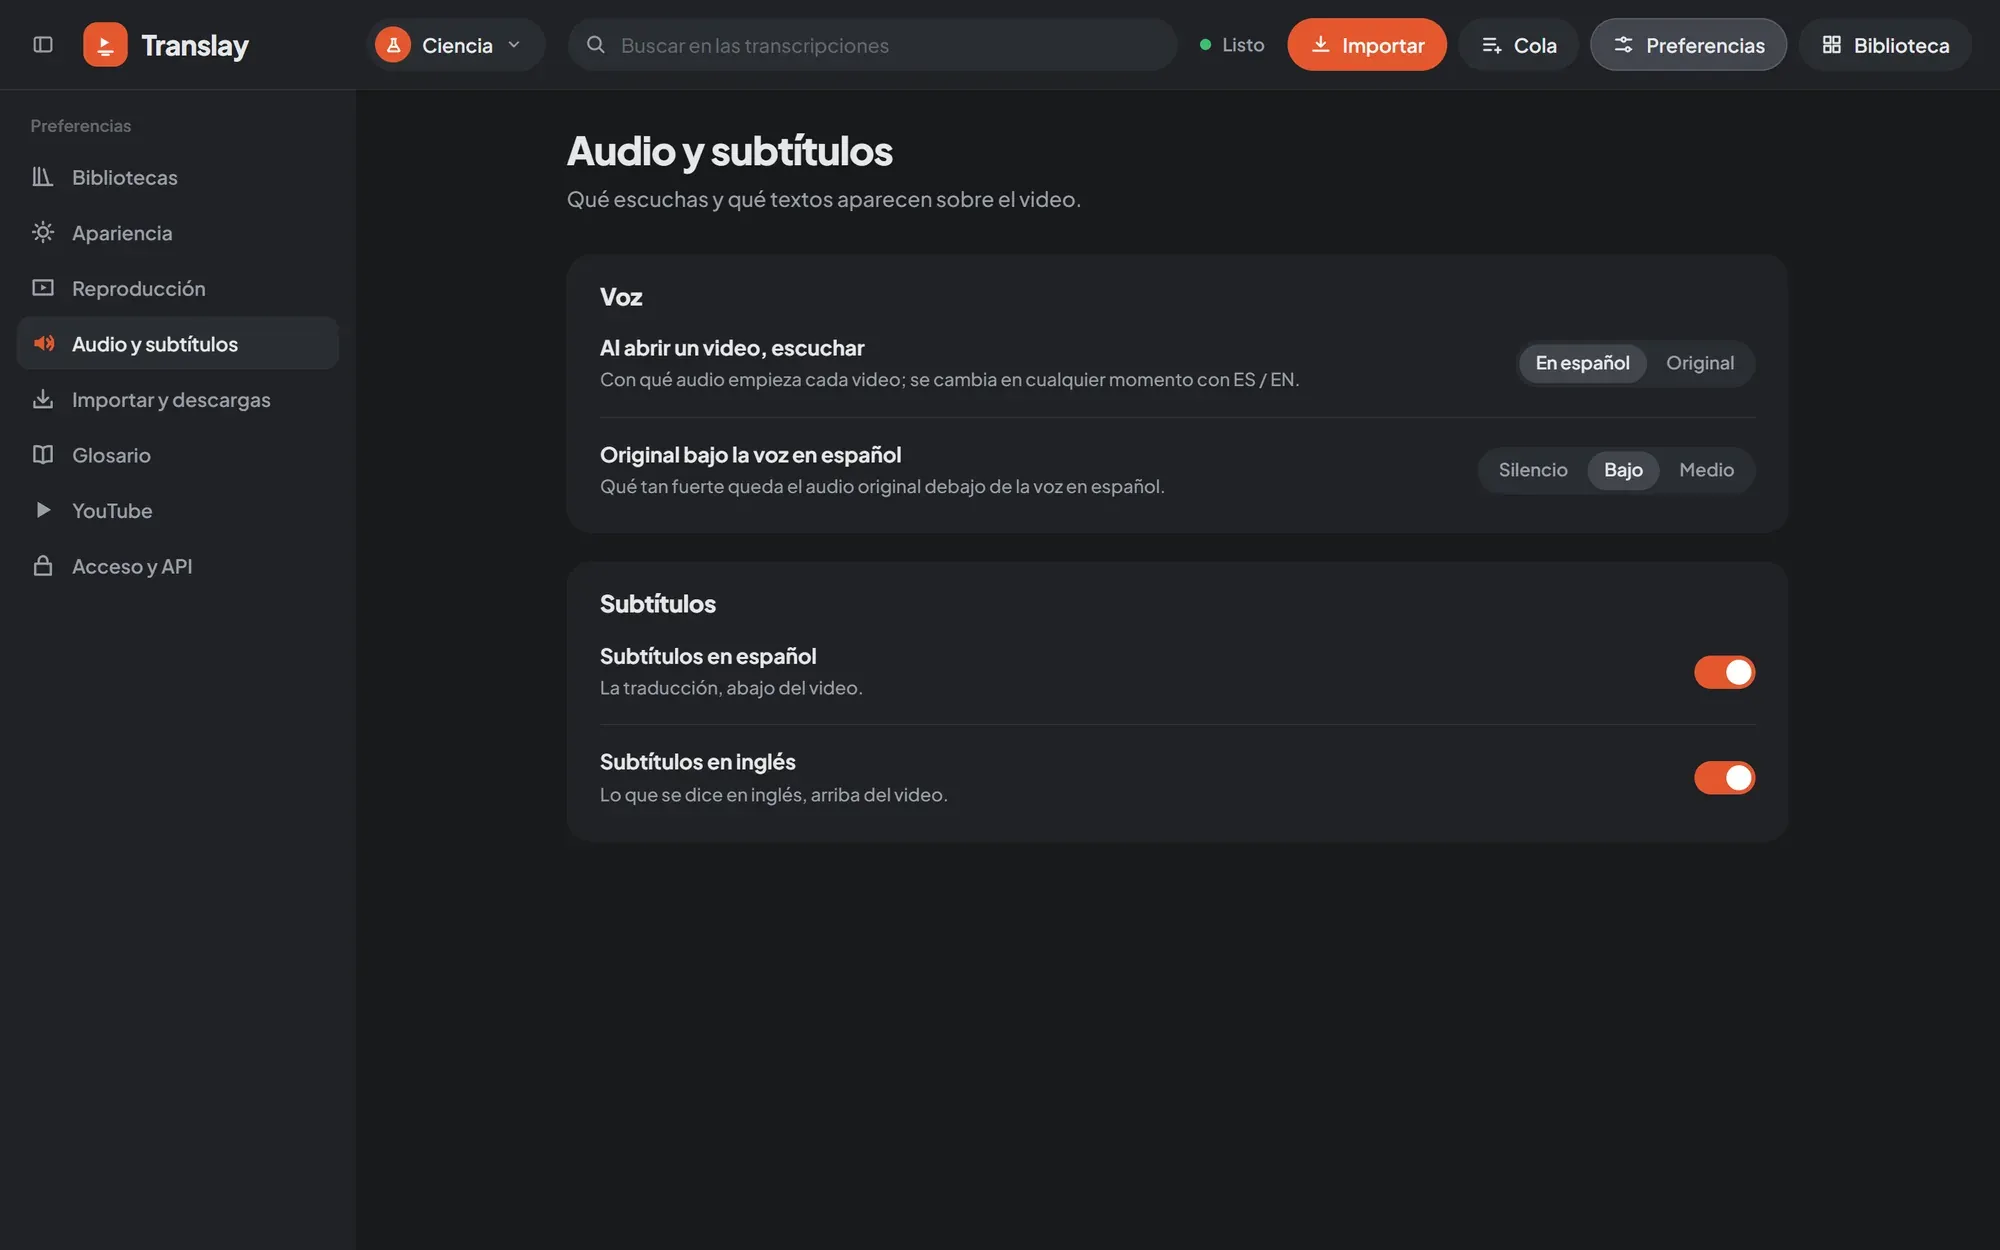Click the Translay logo icon
2000x1250 pixels.
click(x=105, y=45)
